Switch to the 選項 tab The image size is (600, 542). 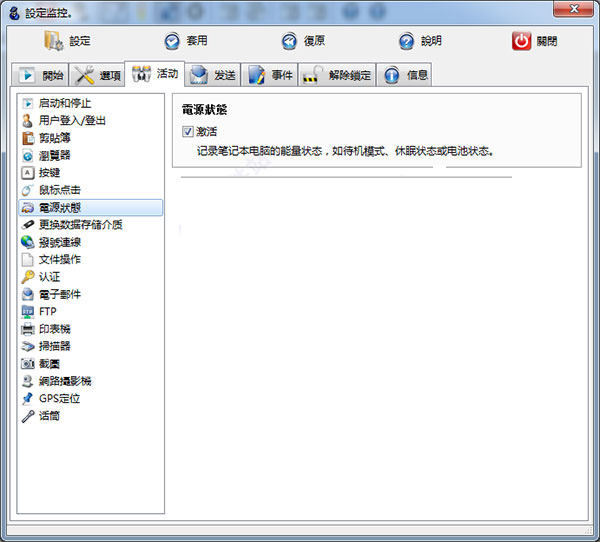tap(97, 75)
